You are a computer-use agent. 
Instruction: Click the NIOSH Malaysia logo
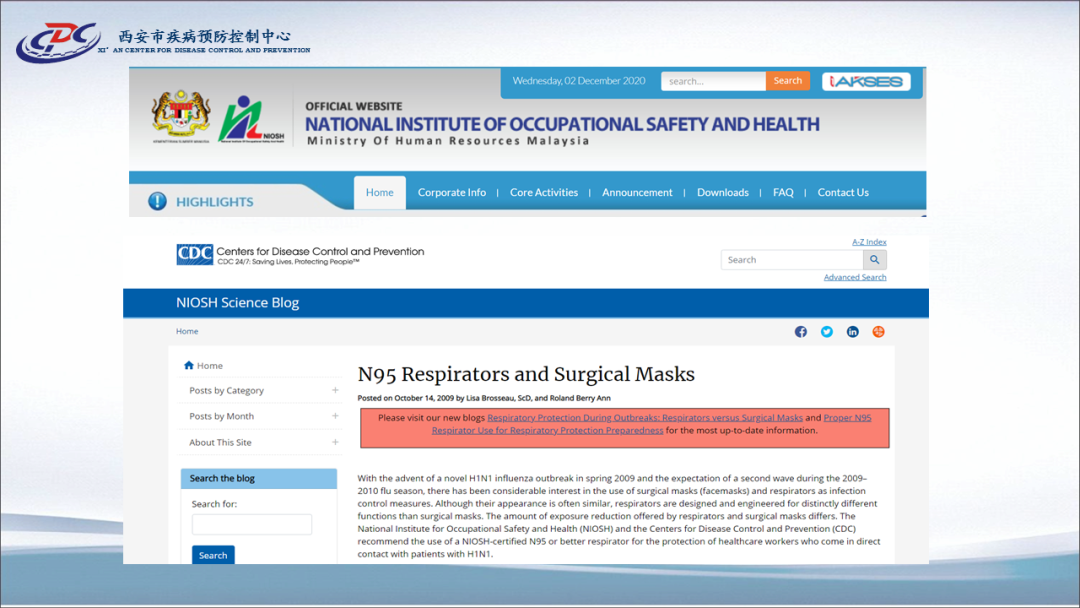pos(251,119)
